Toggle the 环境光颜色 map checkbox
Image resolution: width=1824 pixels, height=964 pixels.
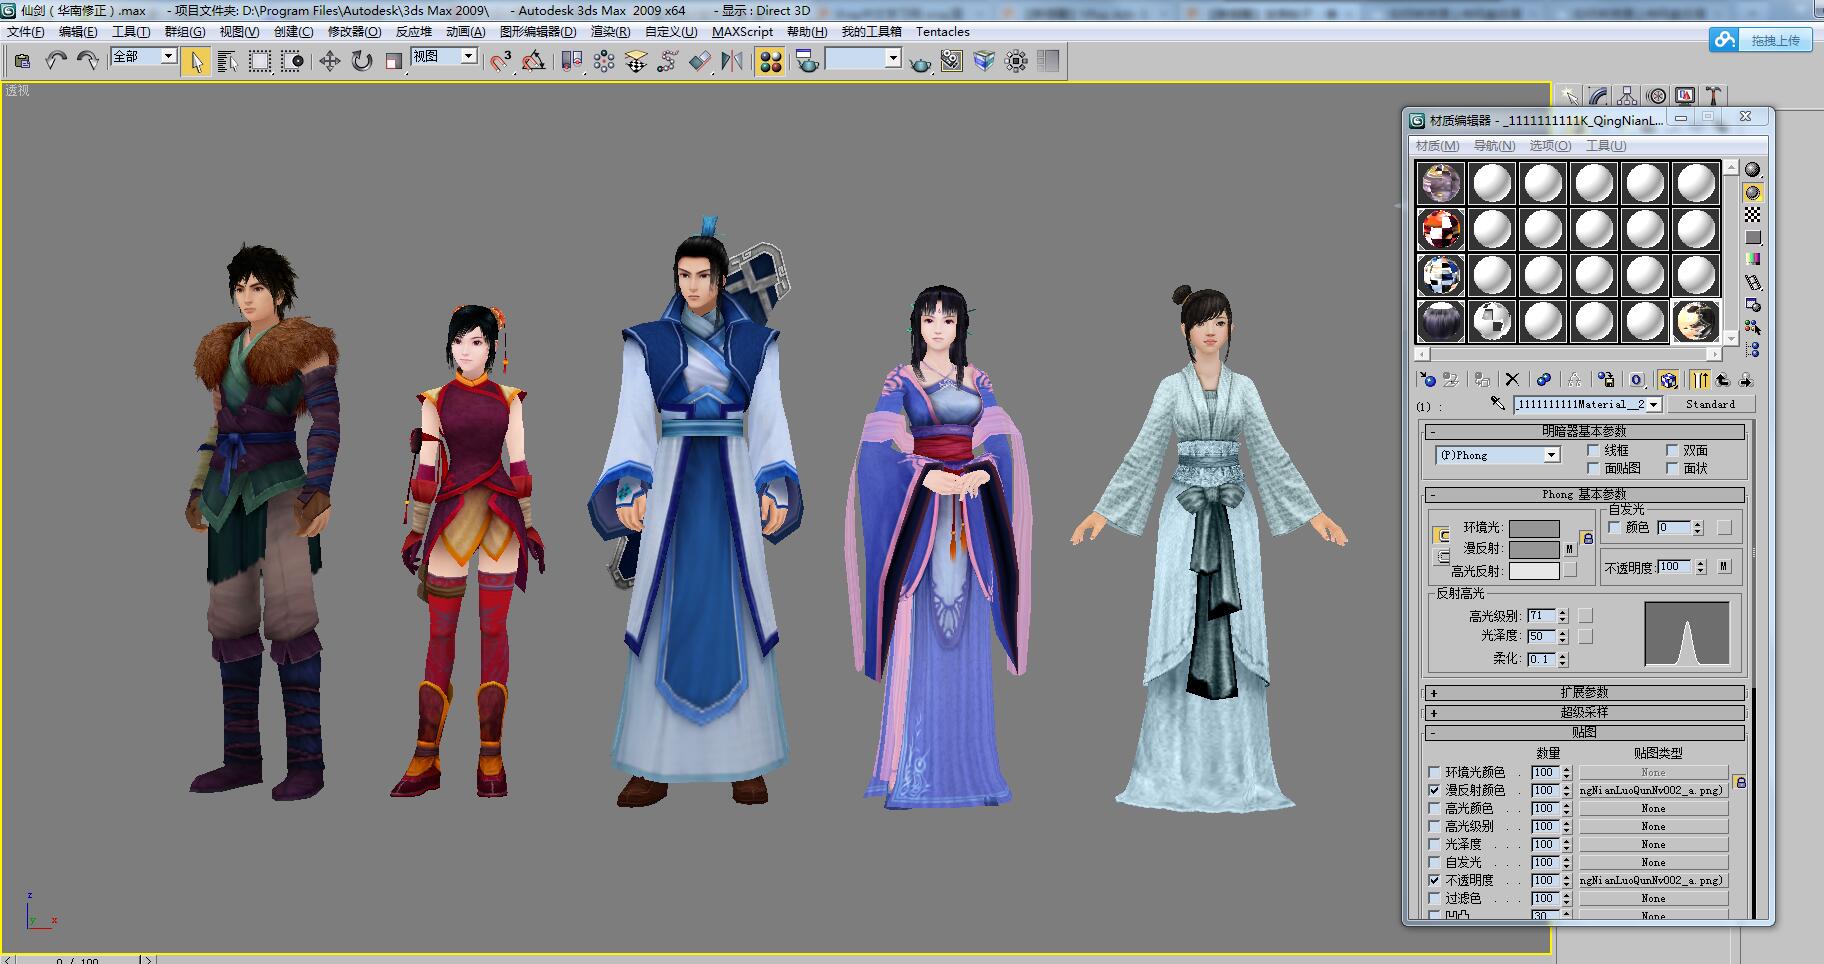[x=1435, y=772]
